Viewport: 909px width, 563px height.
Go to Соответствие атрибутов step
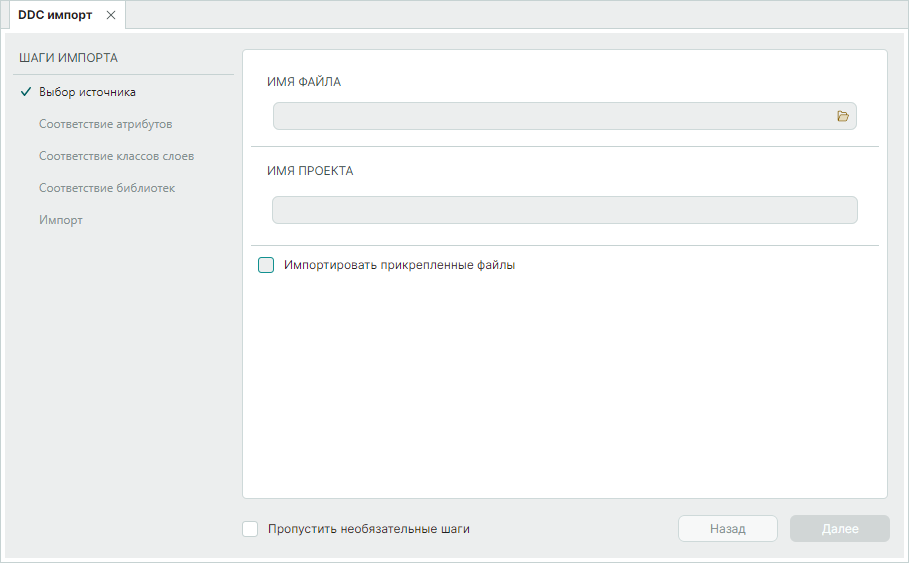105,124
